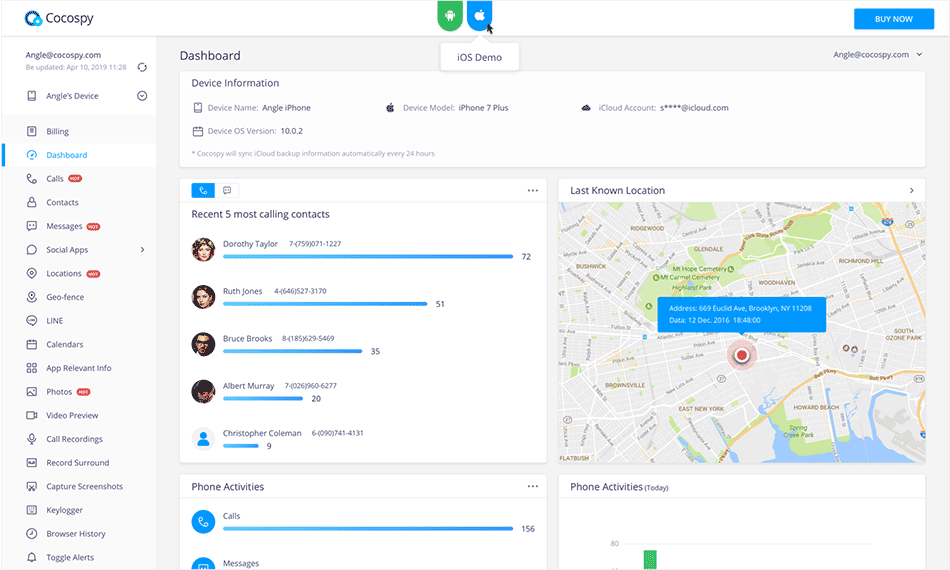Click Bruce Brooks's avatar

[203, 344]
